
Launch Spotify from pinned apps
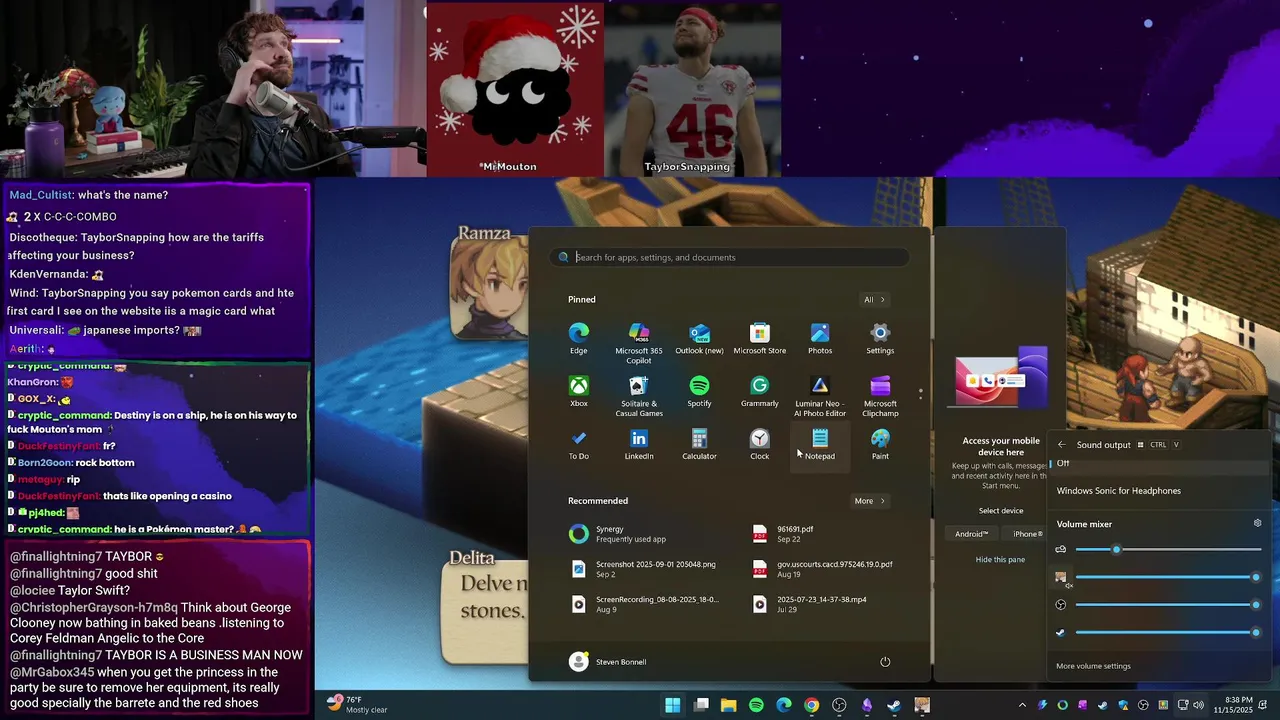(699, 391)
